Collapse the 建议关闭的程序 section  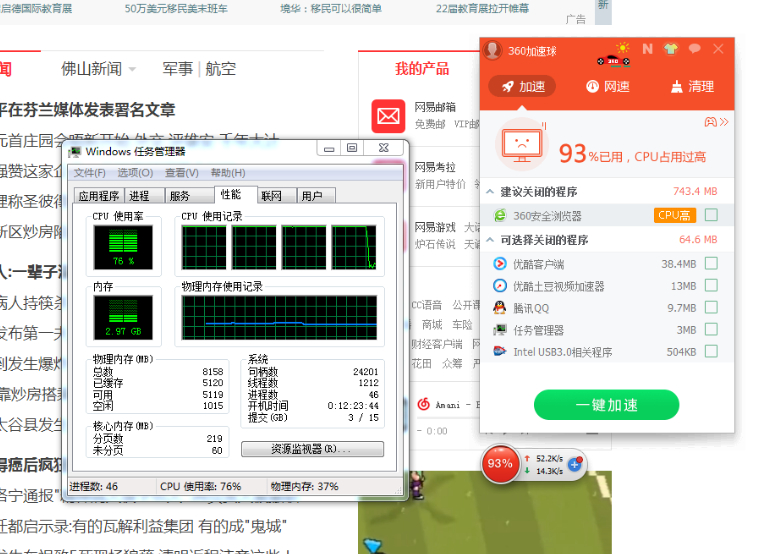click(x=490, y=192)
